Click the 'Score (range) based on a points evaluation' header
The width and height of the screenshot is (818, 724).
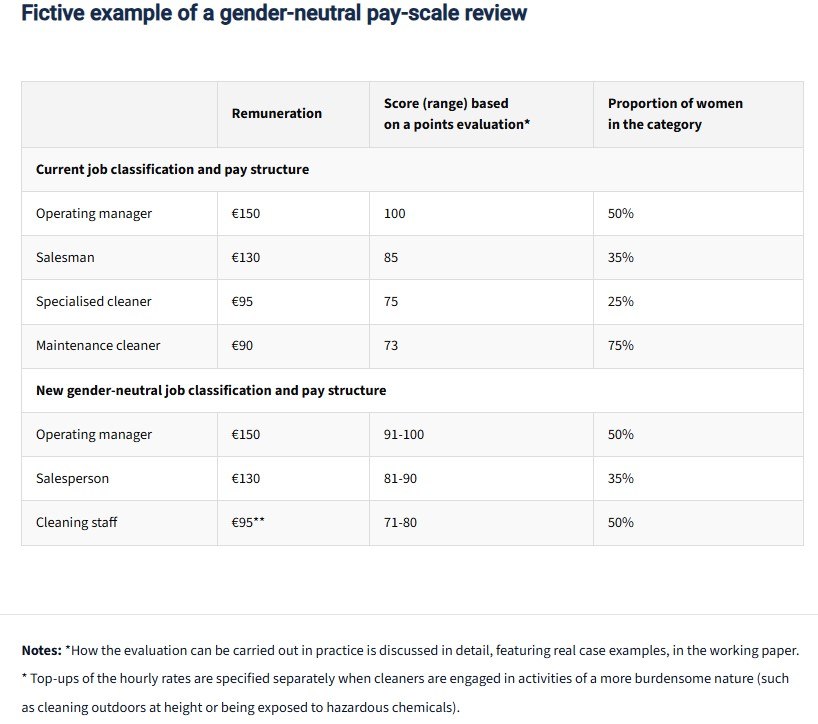(x=446, y=114)
